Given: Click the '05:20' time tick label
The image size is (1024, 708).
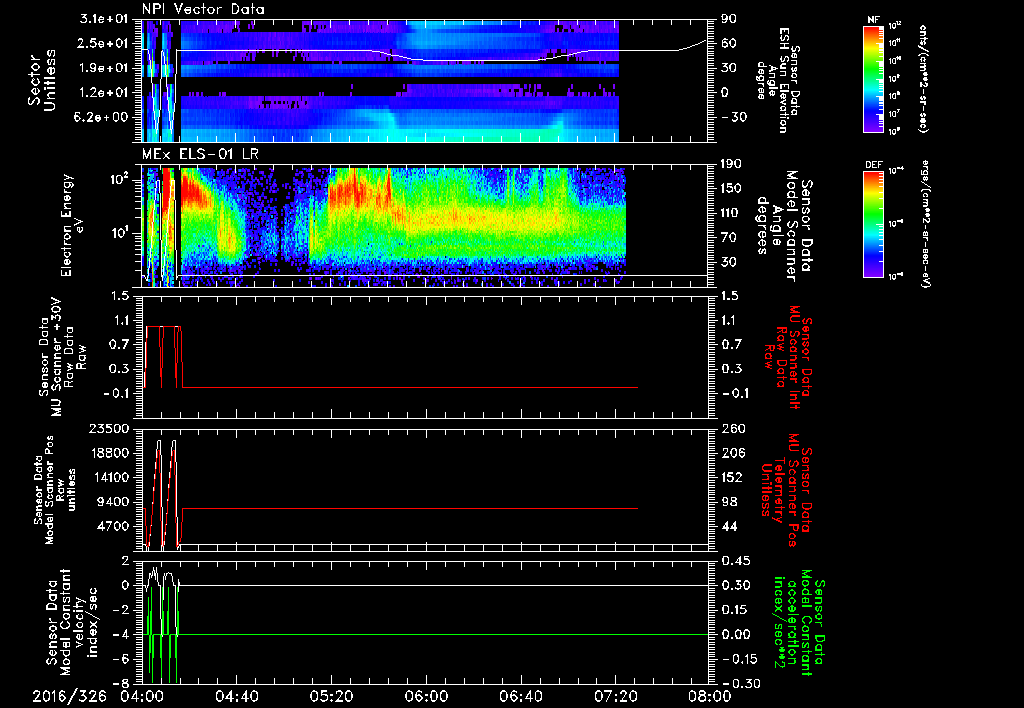Looking at the screenshot, I should (x=331, y=696).
